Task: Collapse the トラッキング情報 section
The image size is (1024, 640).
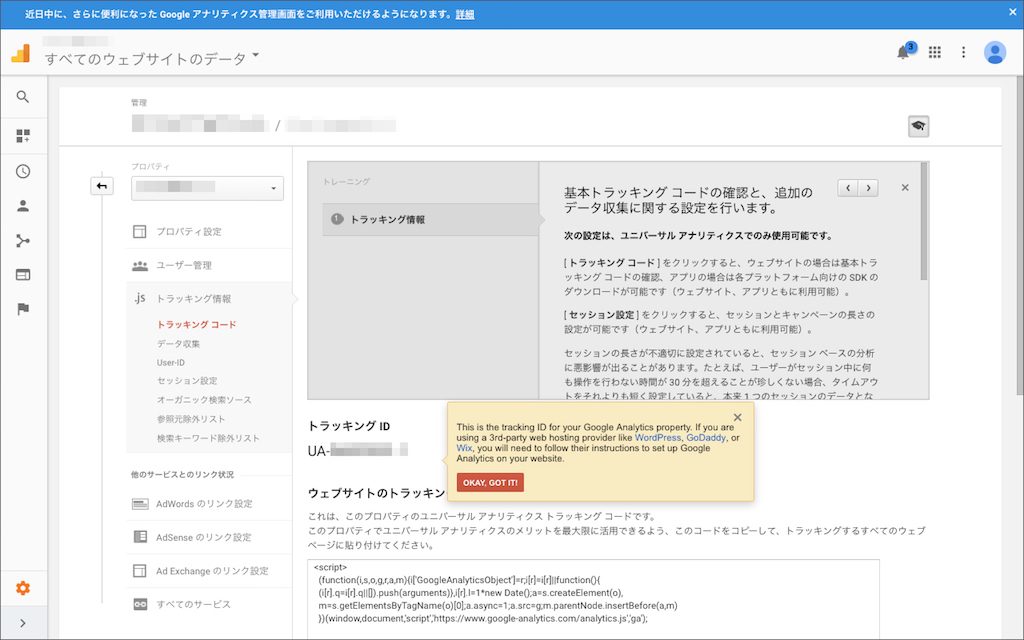Action: coord(194,298)
